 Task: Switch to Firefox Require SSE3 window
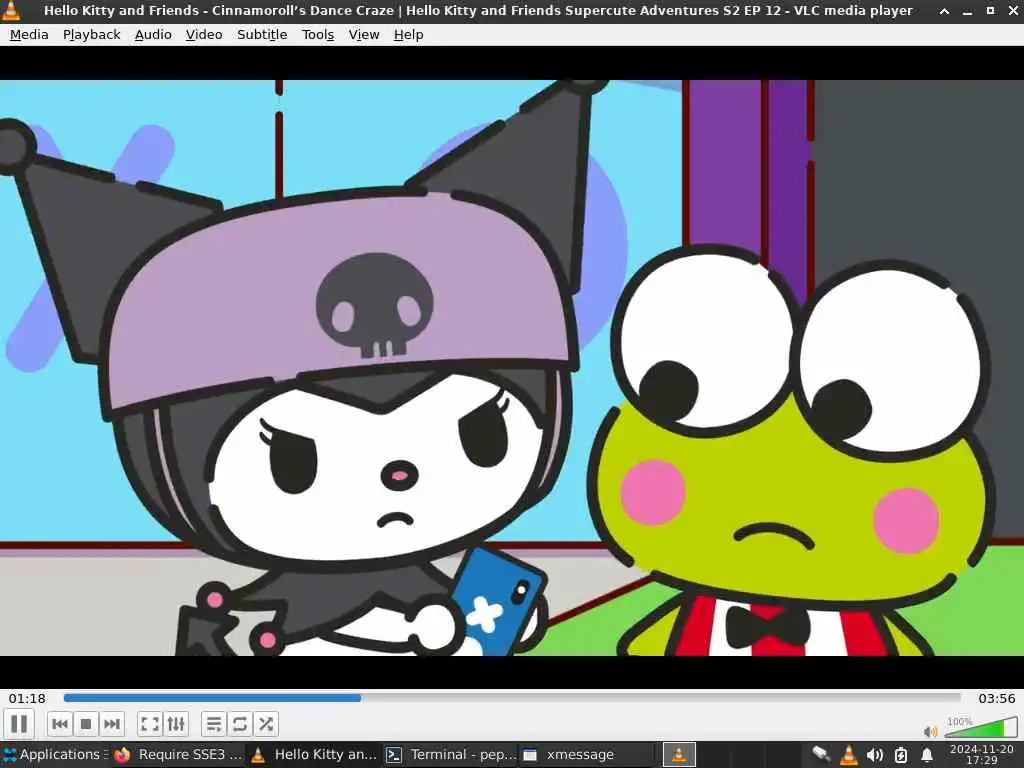pos(178,755)
